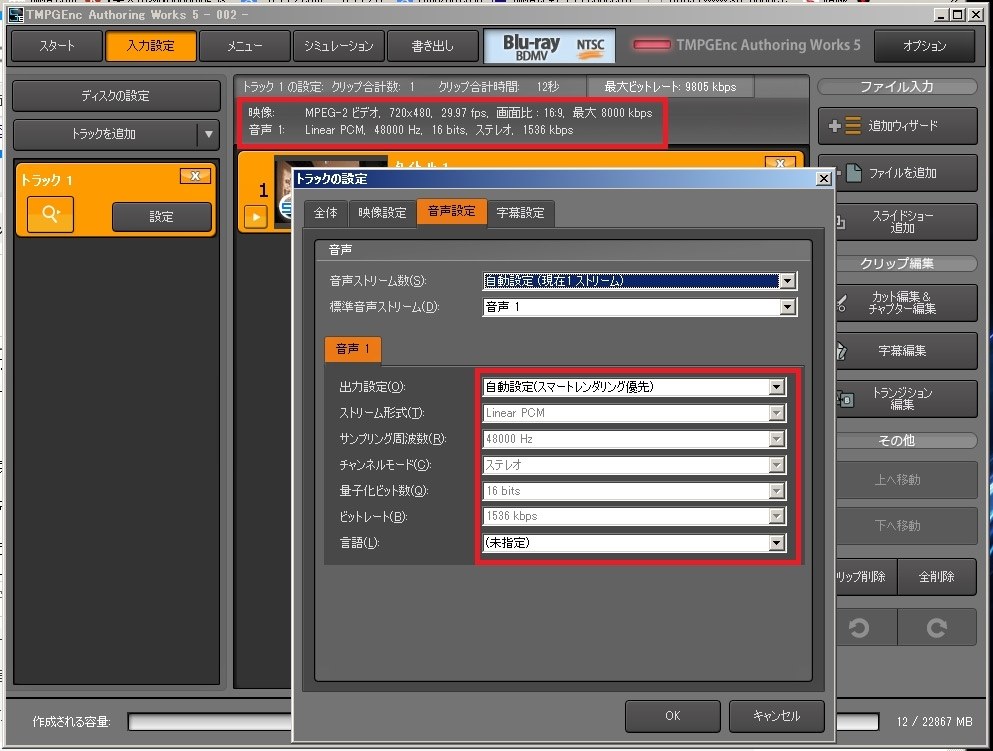Click ディスクの設定 (Disc settings) button

pyautogui.click(x=116, y=96)
